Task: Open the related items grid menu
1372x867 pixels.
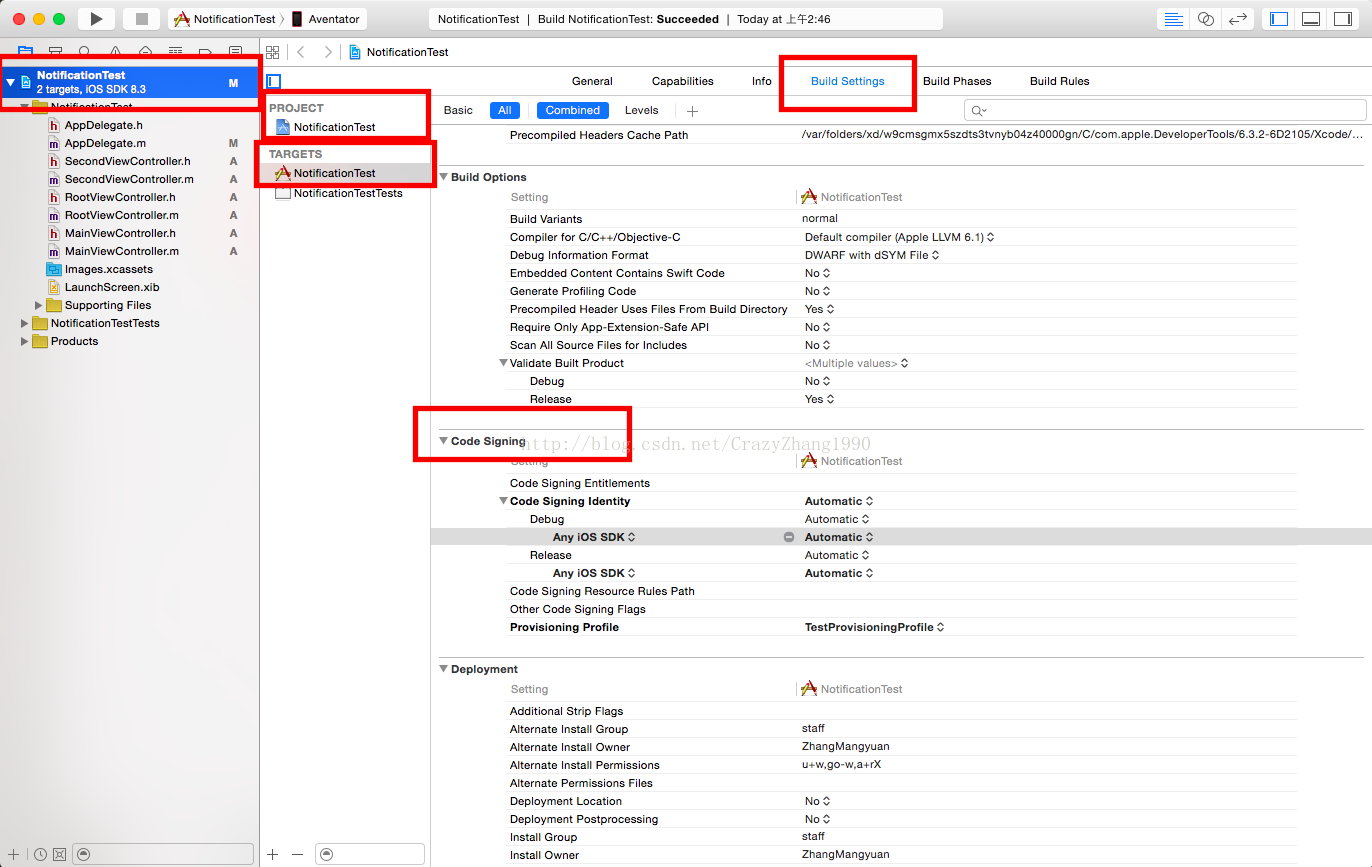Action: click(x=272, y=52)
